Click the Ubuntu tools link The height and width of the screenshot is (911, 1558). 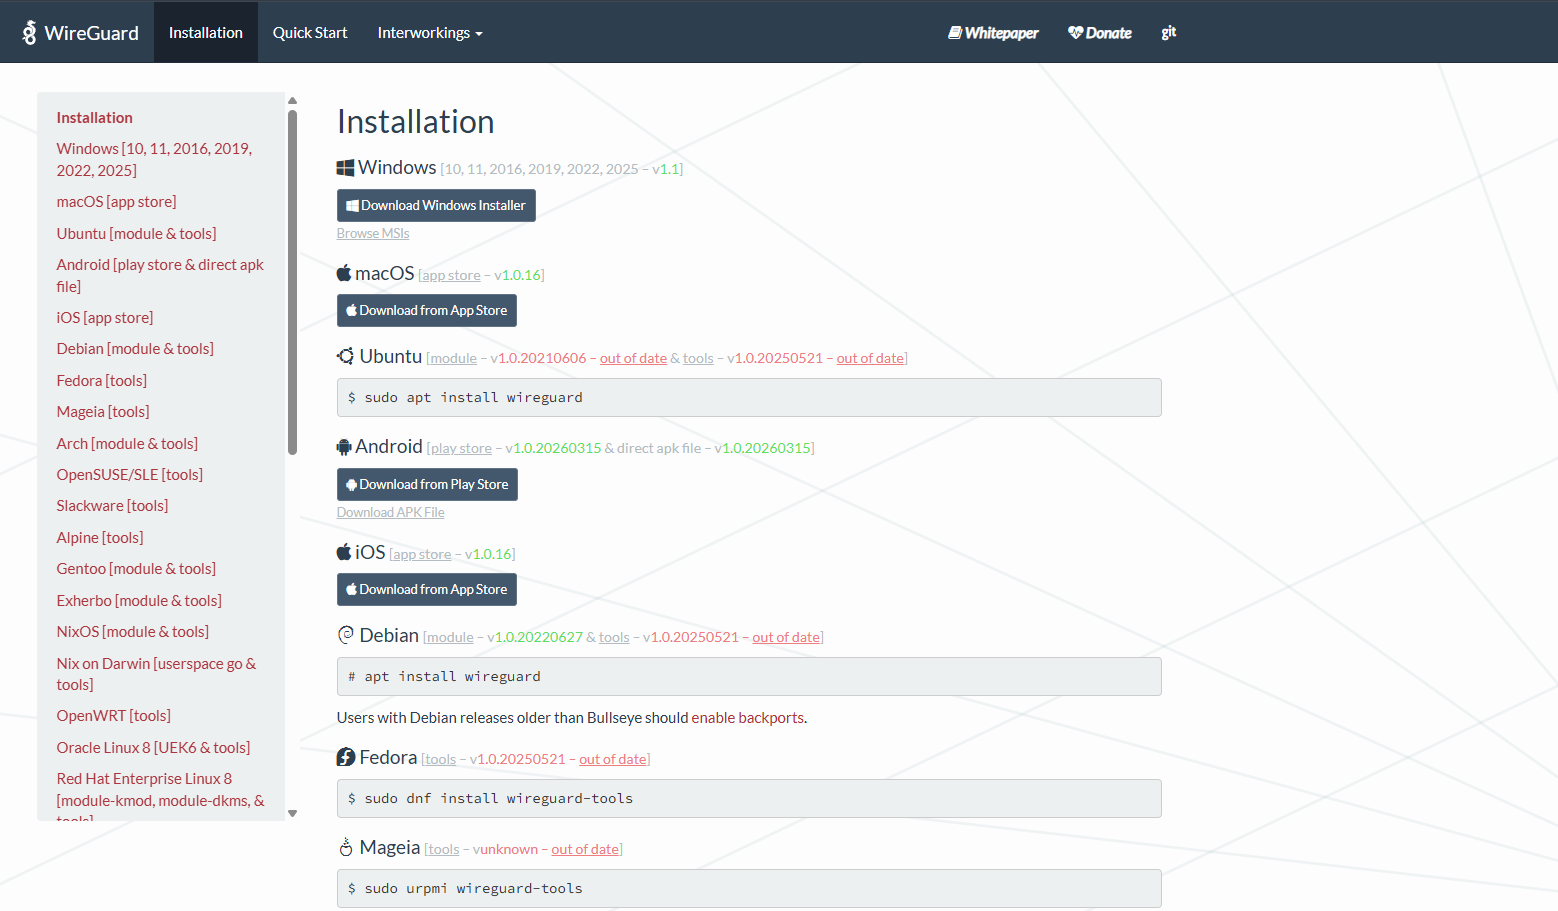698,358
